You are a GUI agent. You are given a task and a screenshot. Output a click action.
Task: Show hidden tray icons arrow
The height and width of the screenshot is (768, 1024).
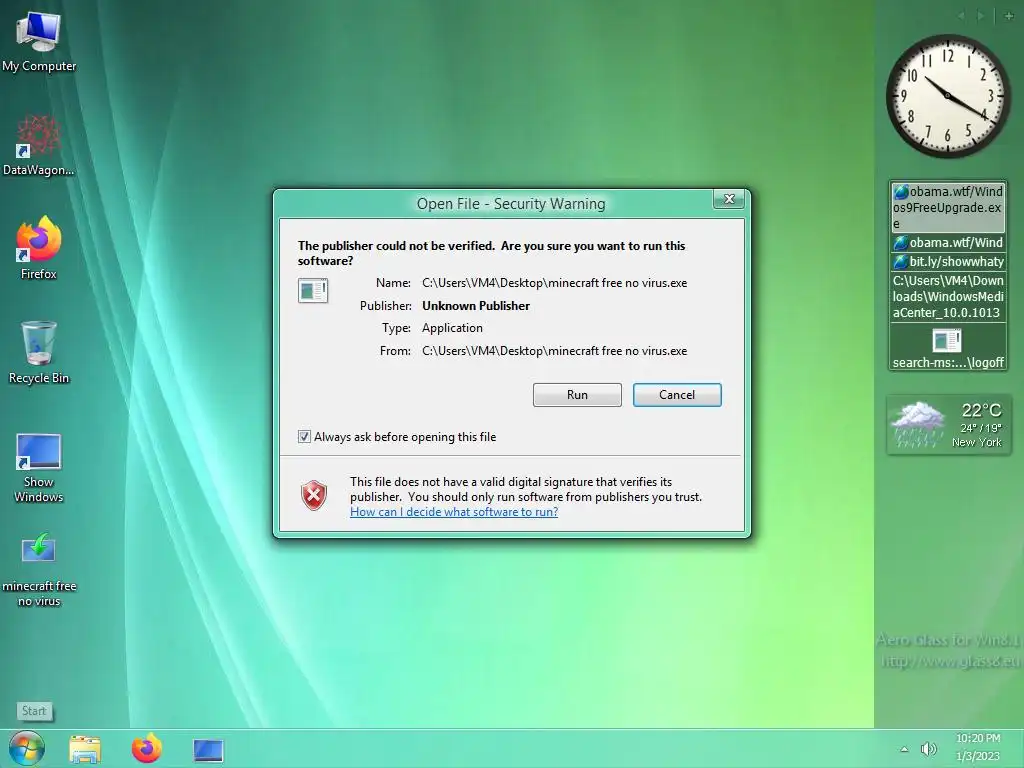pos(904,749)
